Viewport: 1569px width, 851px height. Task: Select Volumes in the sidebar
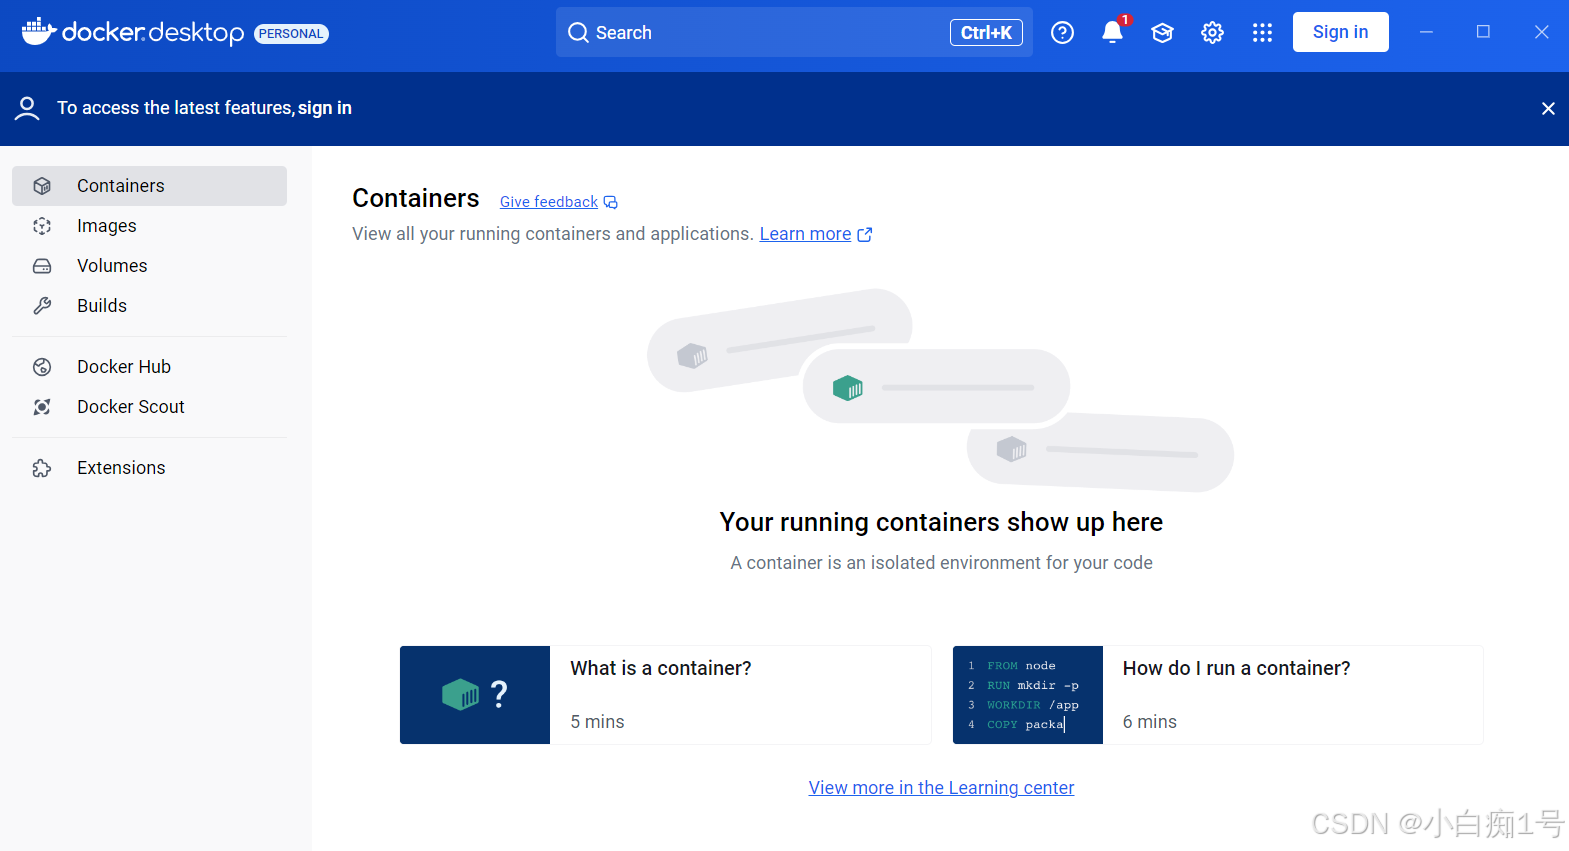[149, 266]
